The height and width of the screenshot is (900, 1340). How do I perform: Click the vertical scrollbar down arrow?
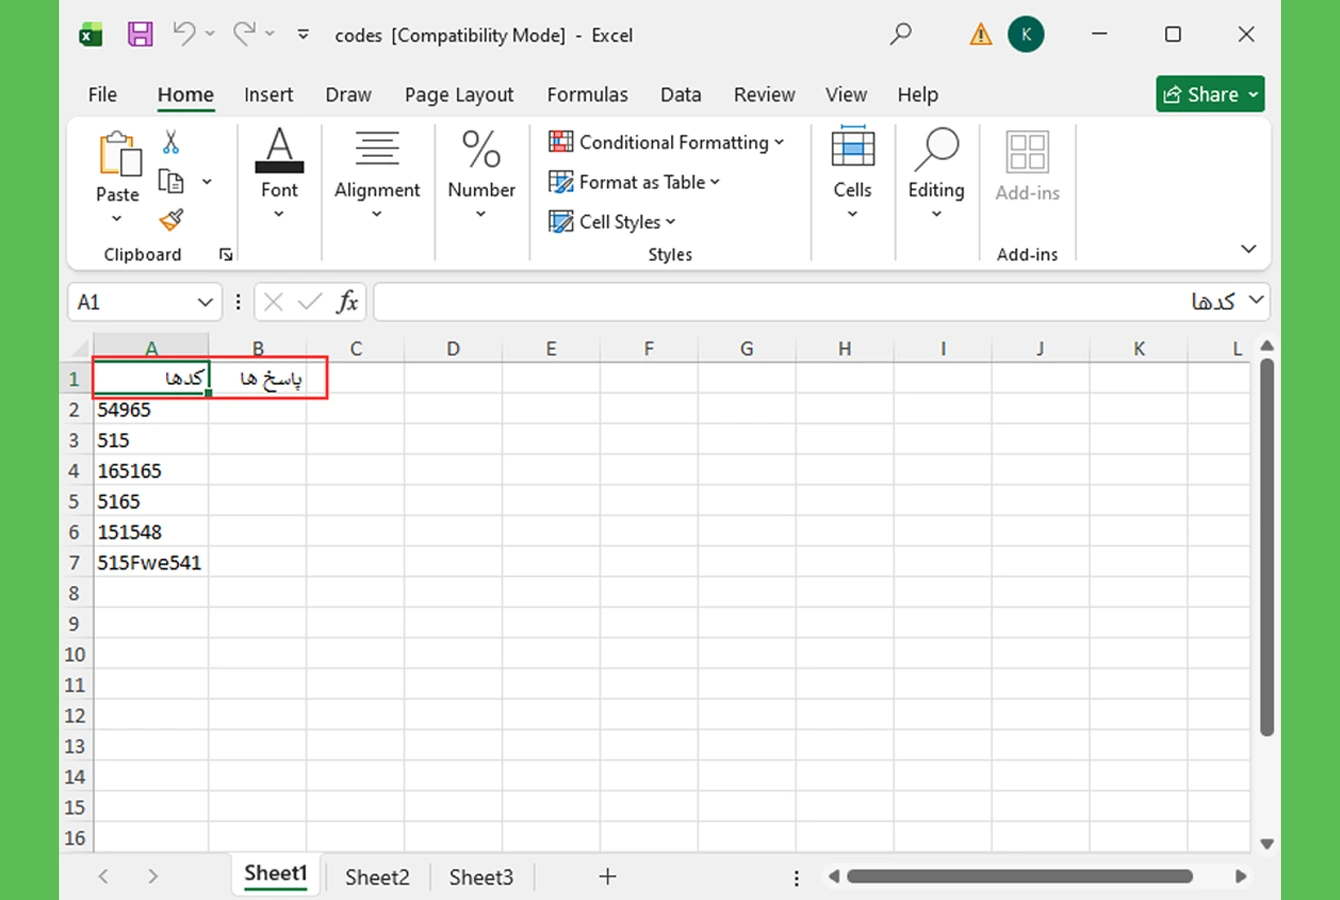tap(1267, 843)
